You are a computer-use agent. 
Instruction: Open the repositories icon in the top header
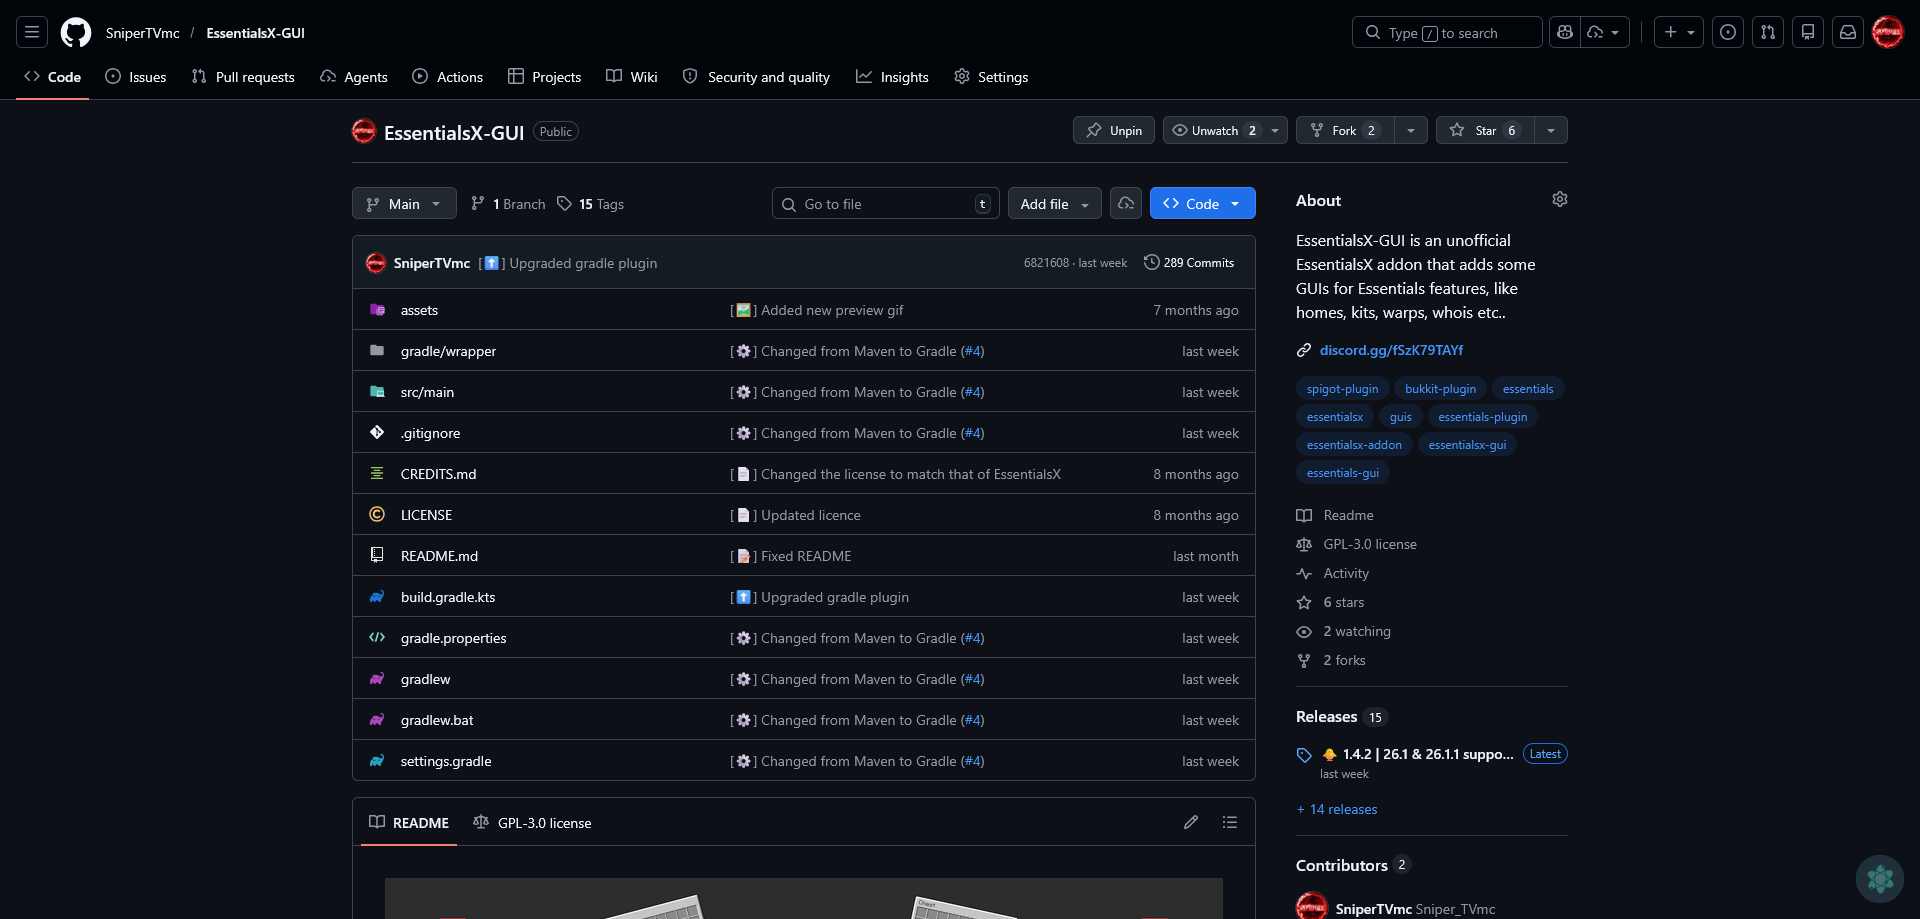[1808, 32]
